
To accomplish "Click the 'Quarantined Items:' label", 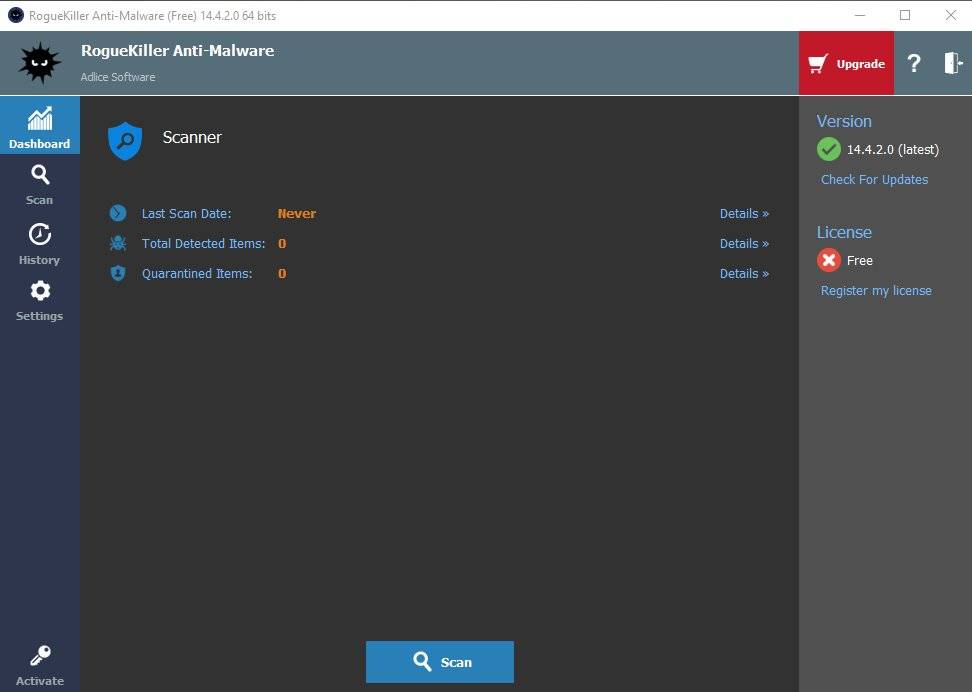I will pyautogui.click(x=197, y=273).
